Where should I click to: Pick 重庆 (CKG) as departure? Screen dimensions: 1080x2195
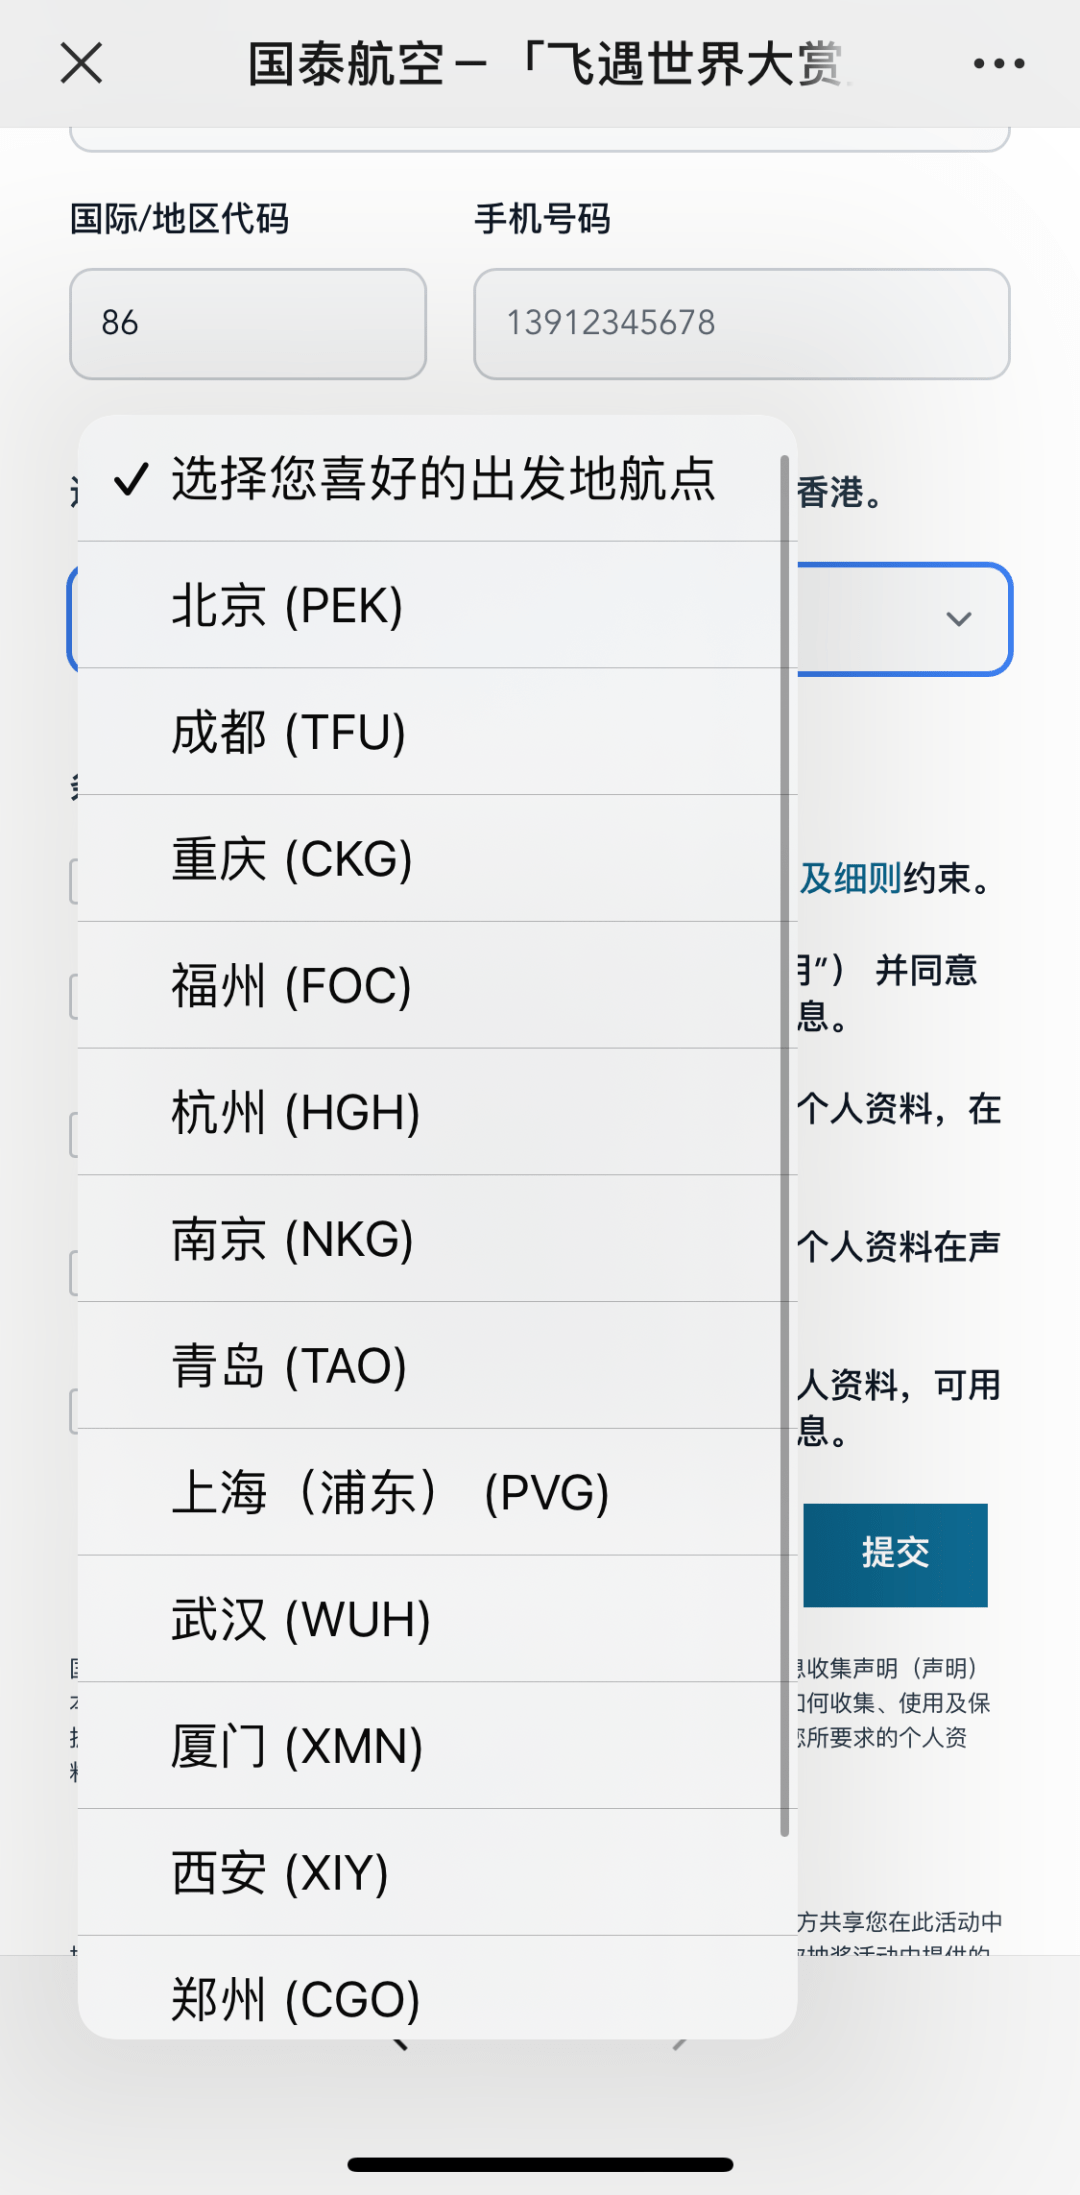pos(437,859)
